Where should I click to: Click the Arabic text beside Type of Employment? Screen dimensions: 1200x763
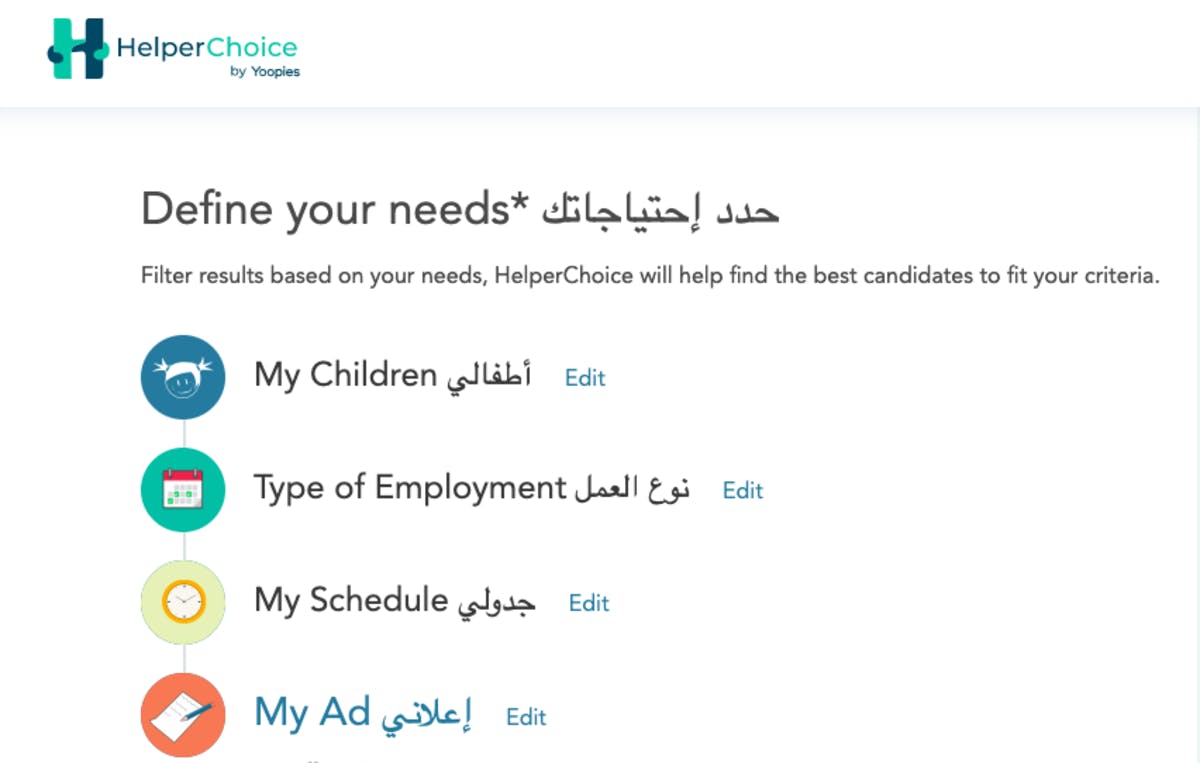tap(632, 489)
